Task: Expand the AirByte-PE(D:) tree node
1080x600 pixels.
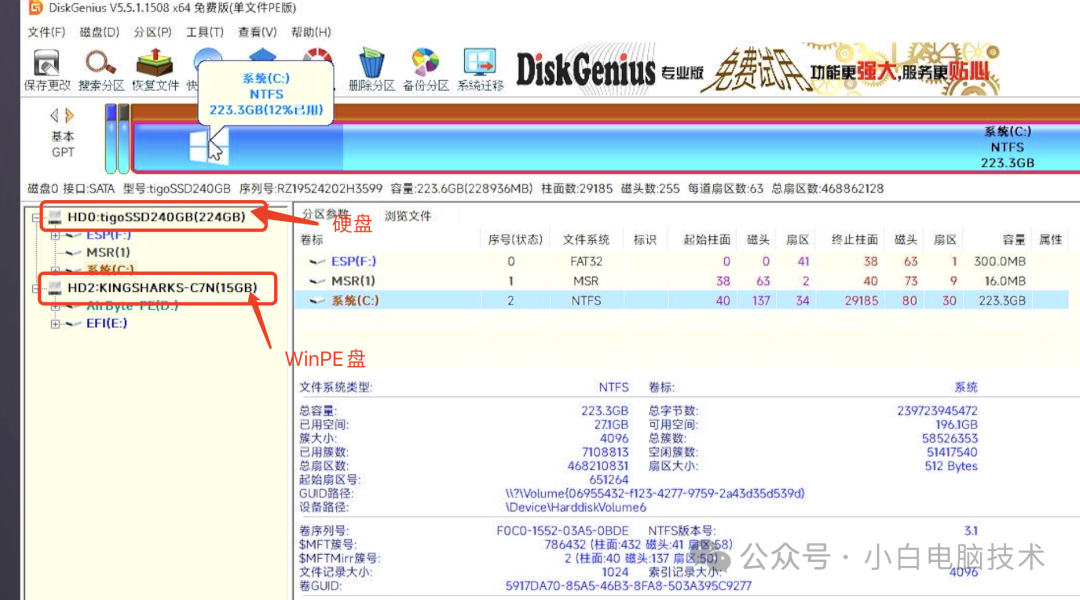Action: 55,306
